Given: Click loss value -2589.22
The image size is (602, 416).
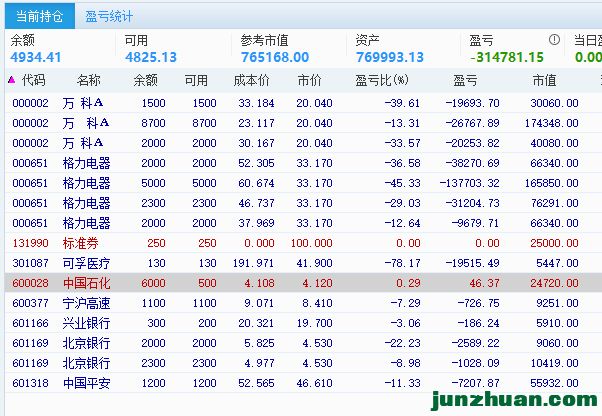Looking at the screenshot, I should (x=475, y=343).
